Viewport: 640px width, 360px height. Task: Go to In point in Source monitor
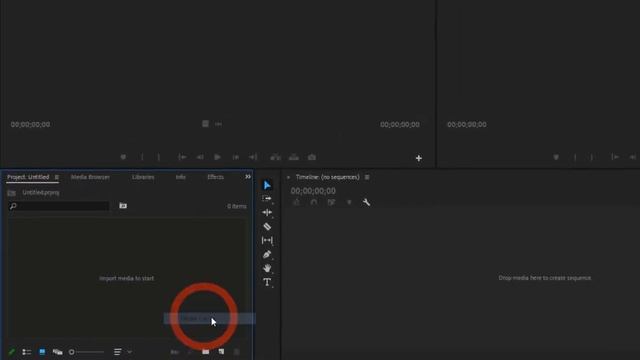tap(182, 157)
